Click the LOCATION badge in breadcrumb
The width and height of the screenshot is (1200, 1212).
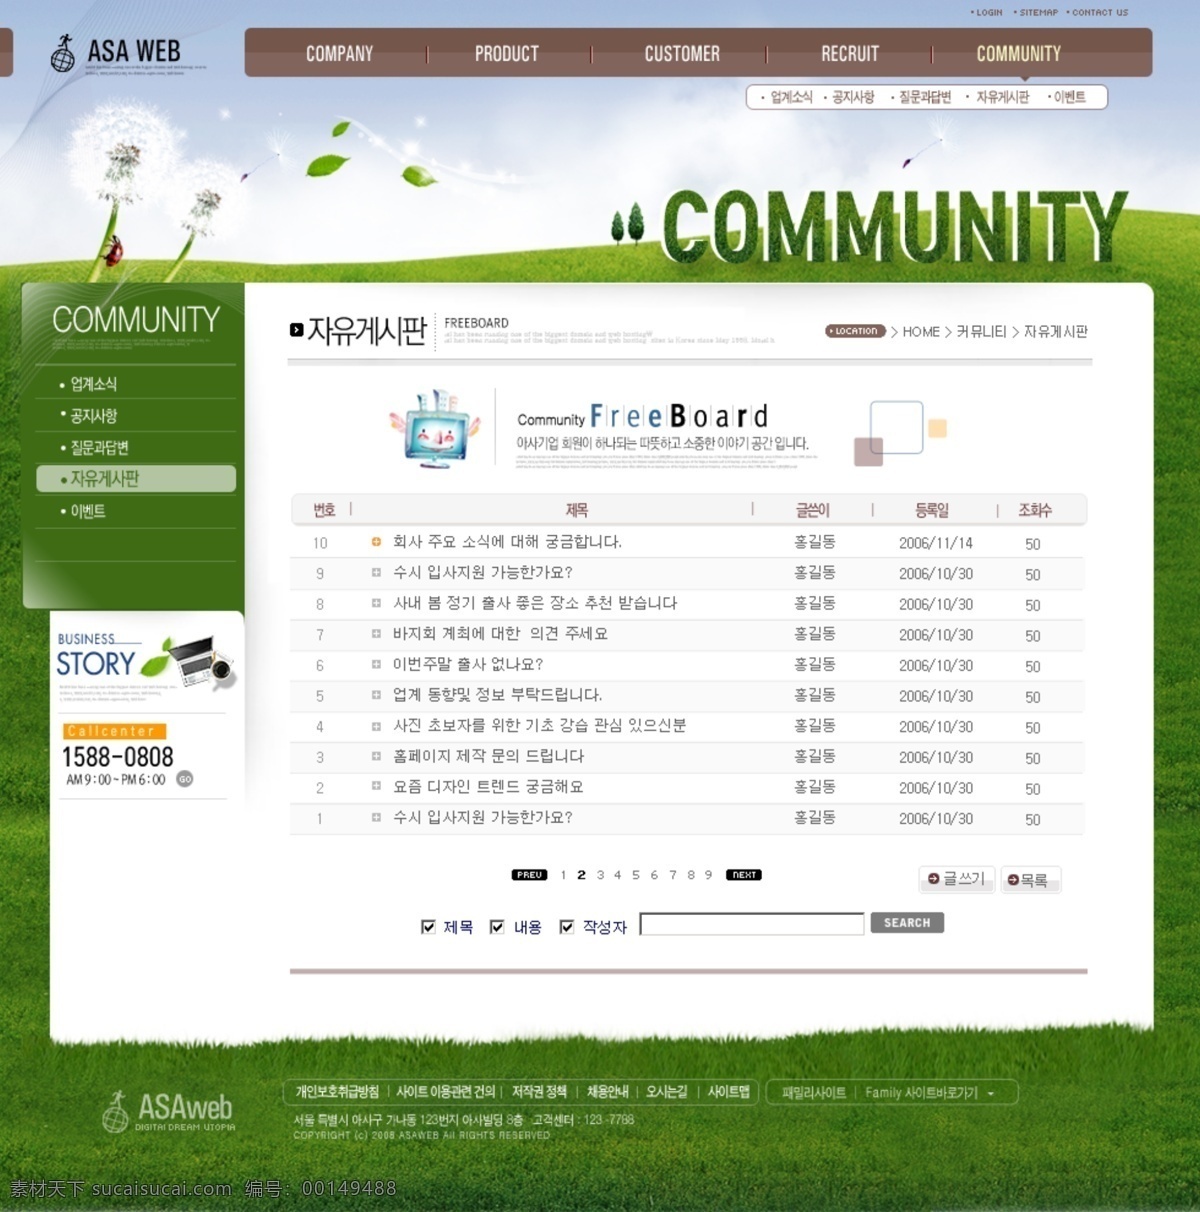coord(855,331)
